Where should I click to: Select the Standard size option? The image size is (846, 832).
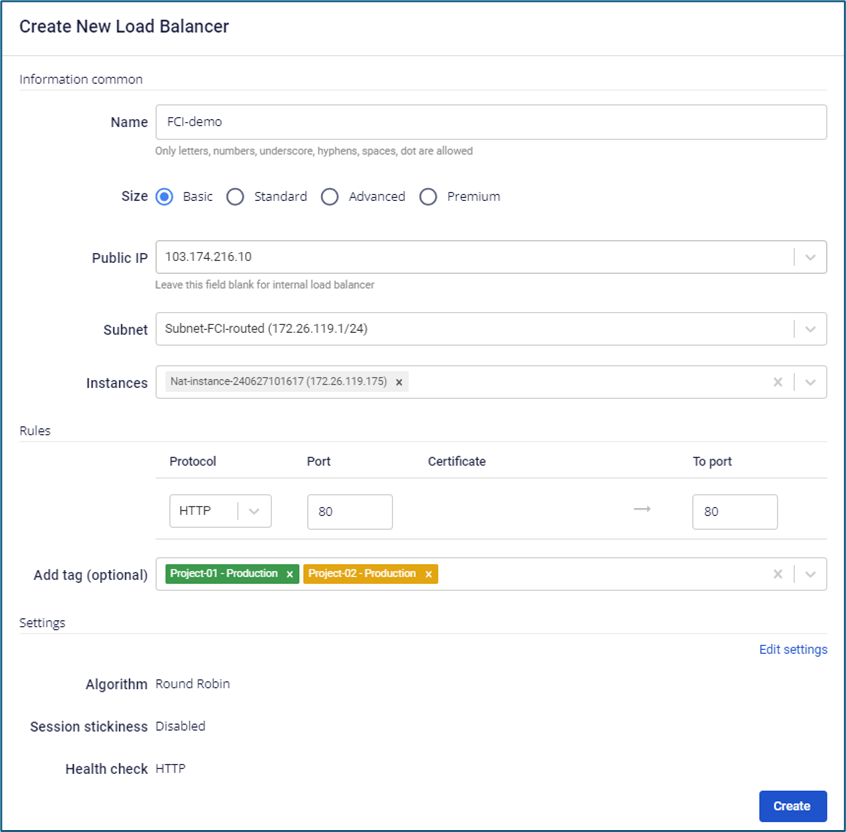coord(236,197)
